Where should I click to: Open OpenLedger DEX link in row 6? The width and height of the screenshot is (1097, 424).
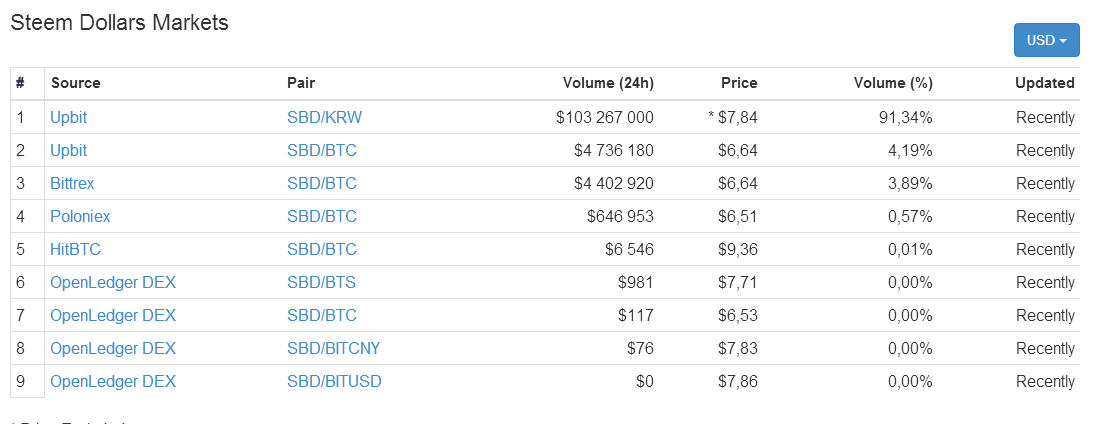113,282
